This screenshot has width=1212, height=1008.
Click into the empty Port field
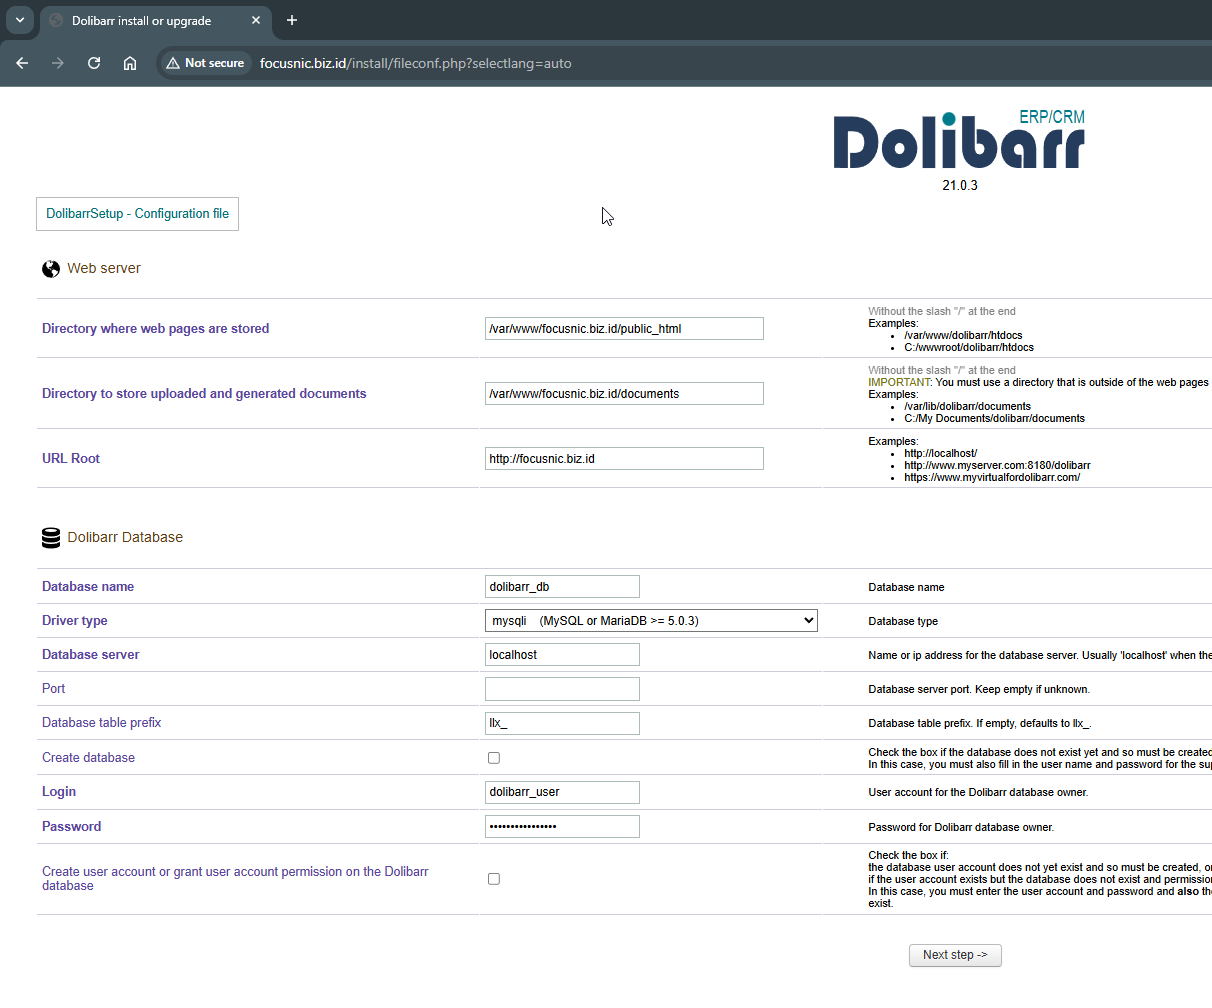(x=562, y=689)
